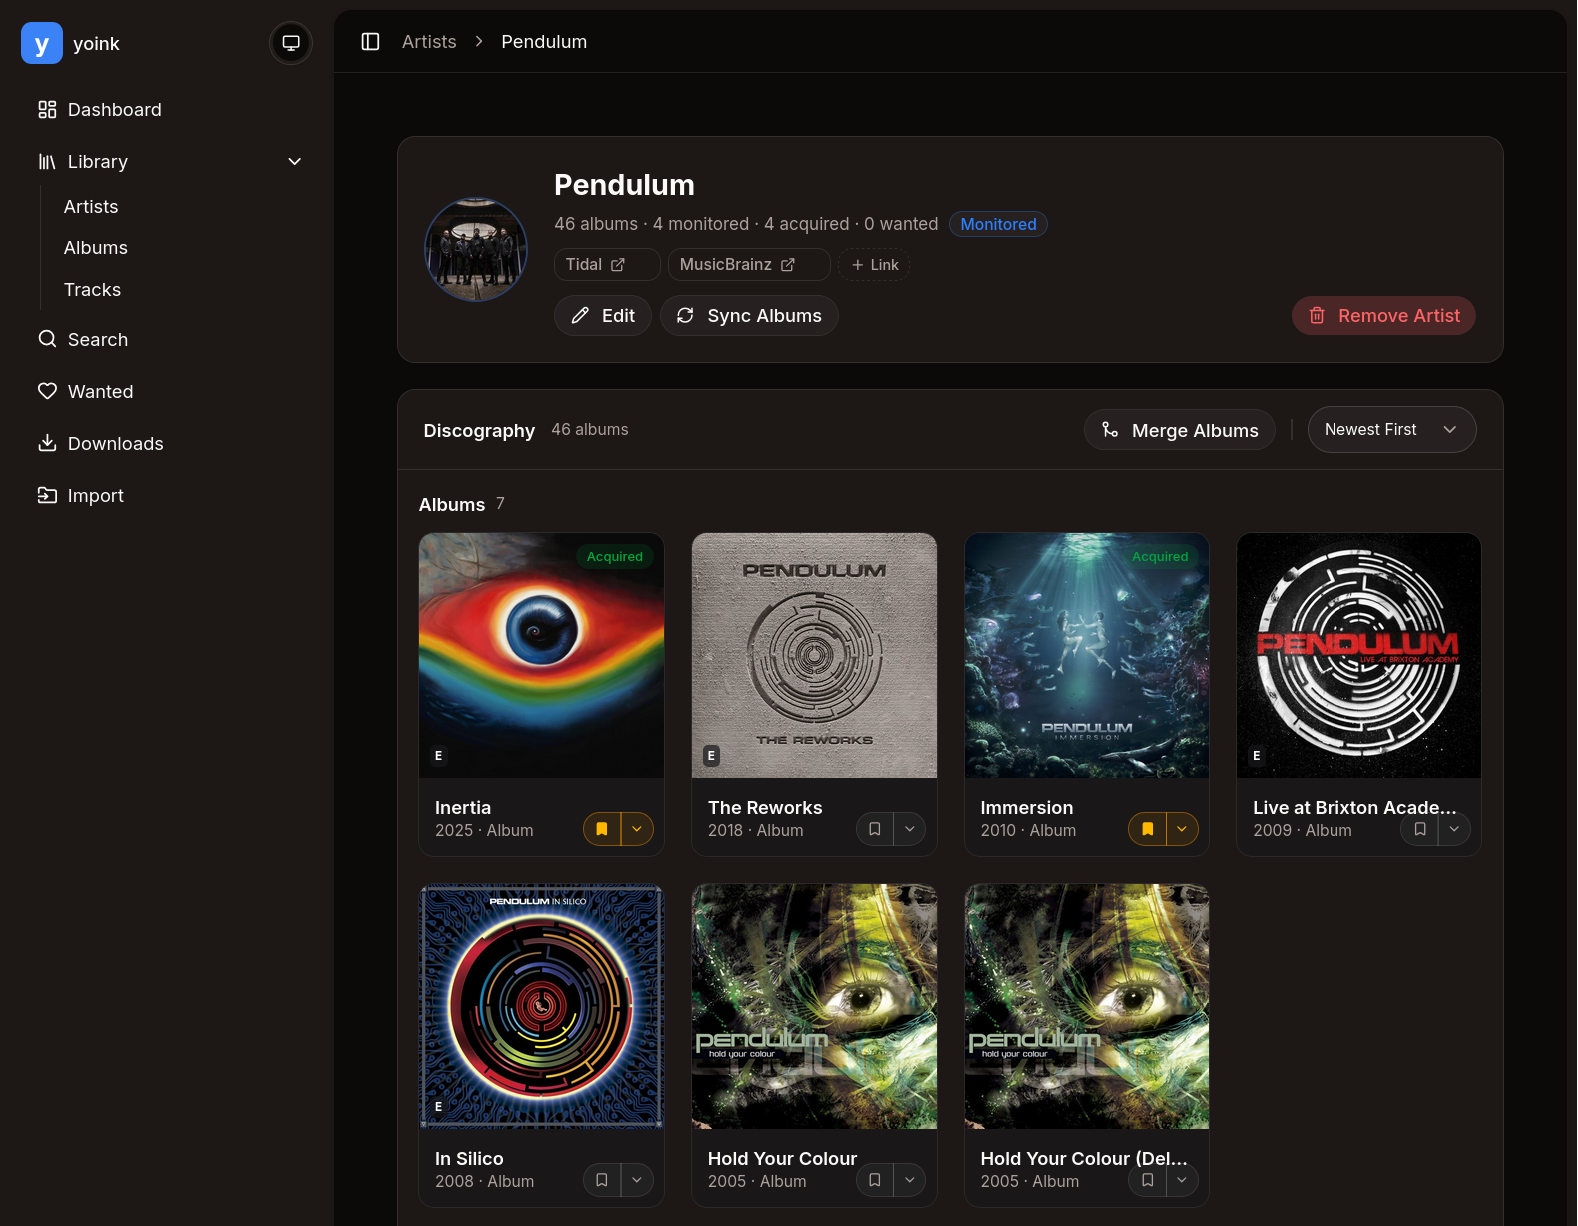Toggle sidebar panel icon beside Artists breadcrumb
This screenshot has height=1226, width=1578.
pos(370,41)
